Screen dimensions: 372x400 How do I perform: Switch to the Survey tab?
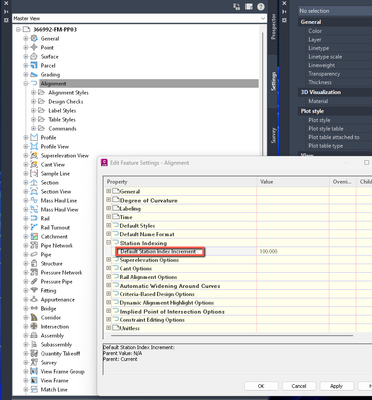click(x=273, y=135)
